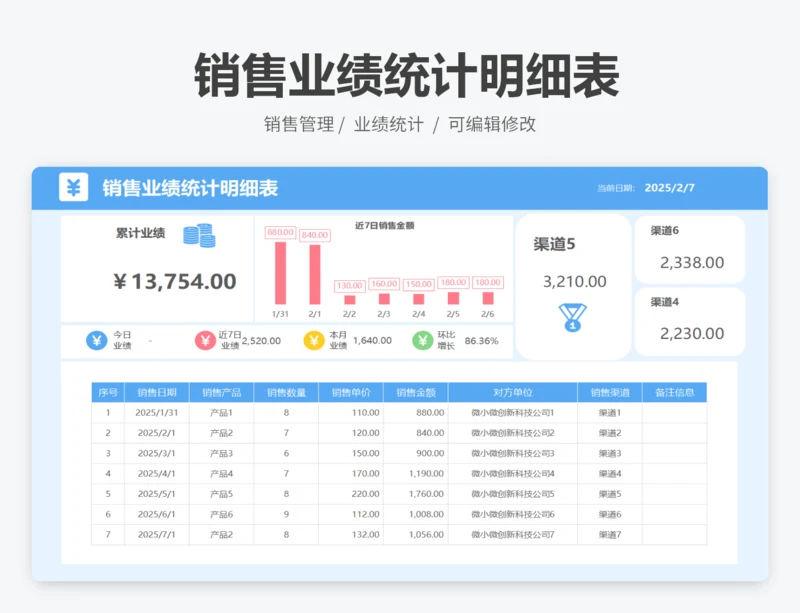Click the 销售渠道 column header
Screen dimensions: 800x613
tap(610, 393)
